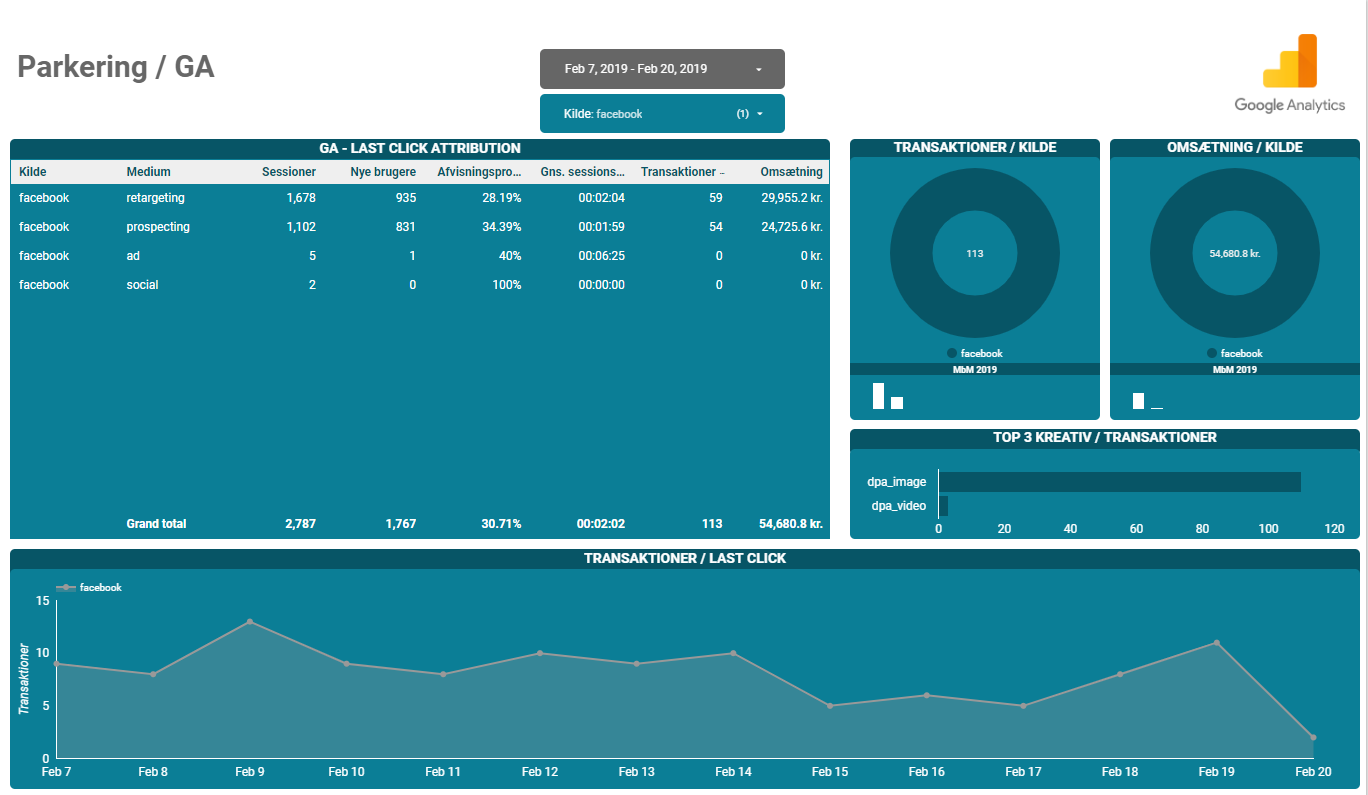Click the Feb 14 data point

pos(733,653)
